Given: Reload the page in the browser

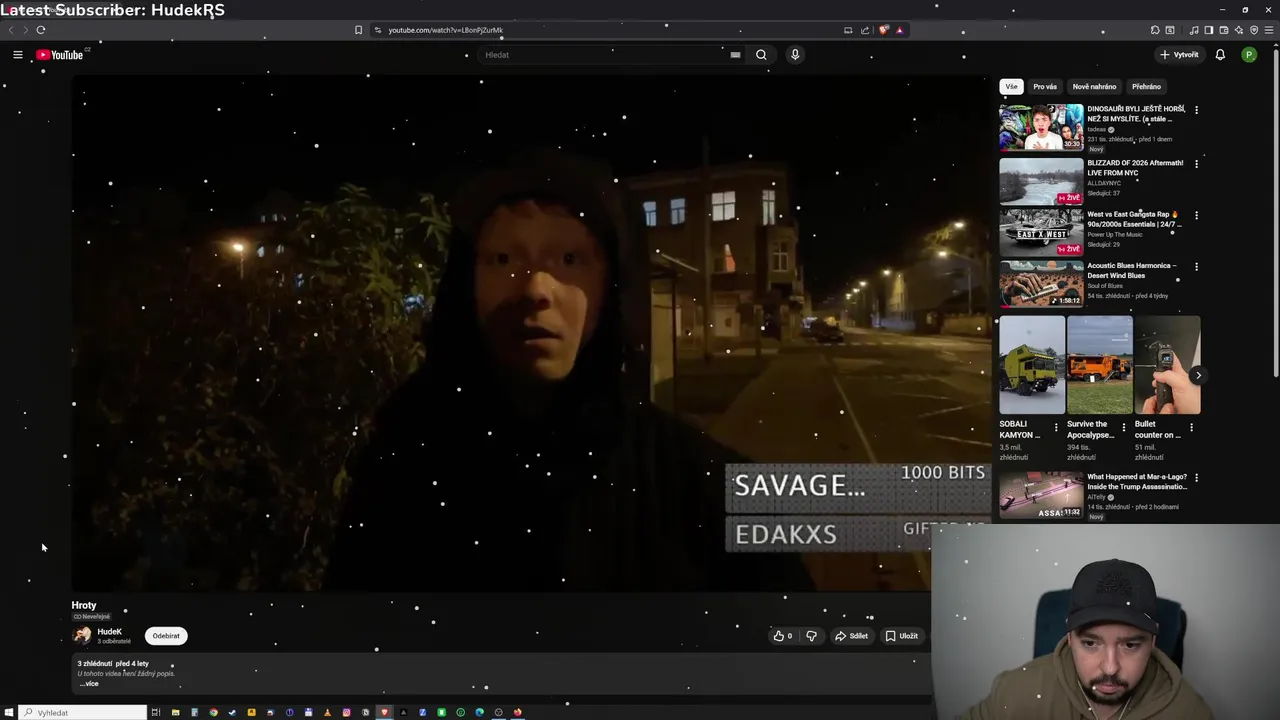Looking at the screenshot, I should tap(41, 30).
